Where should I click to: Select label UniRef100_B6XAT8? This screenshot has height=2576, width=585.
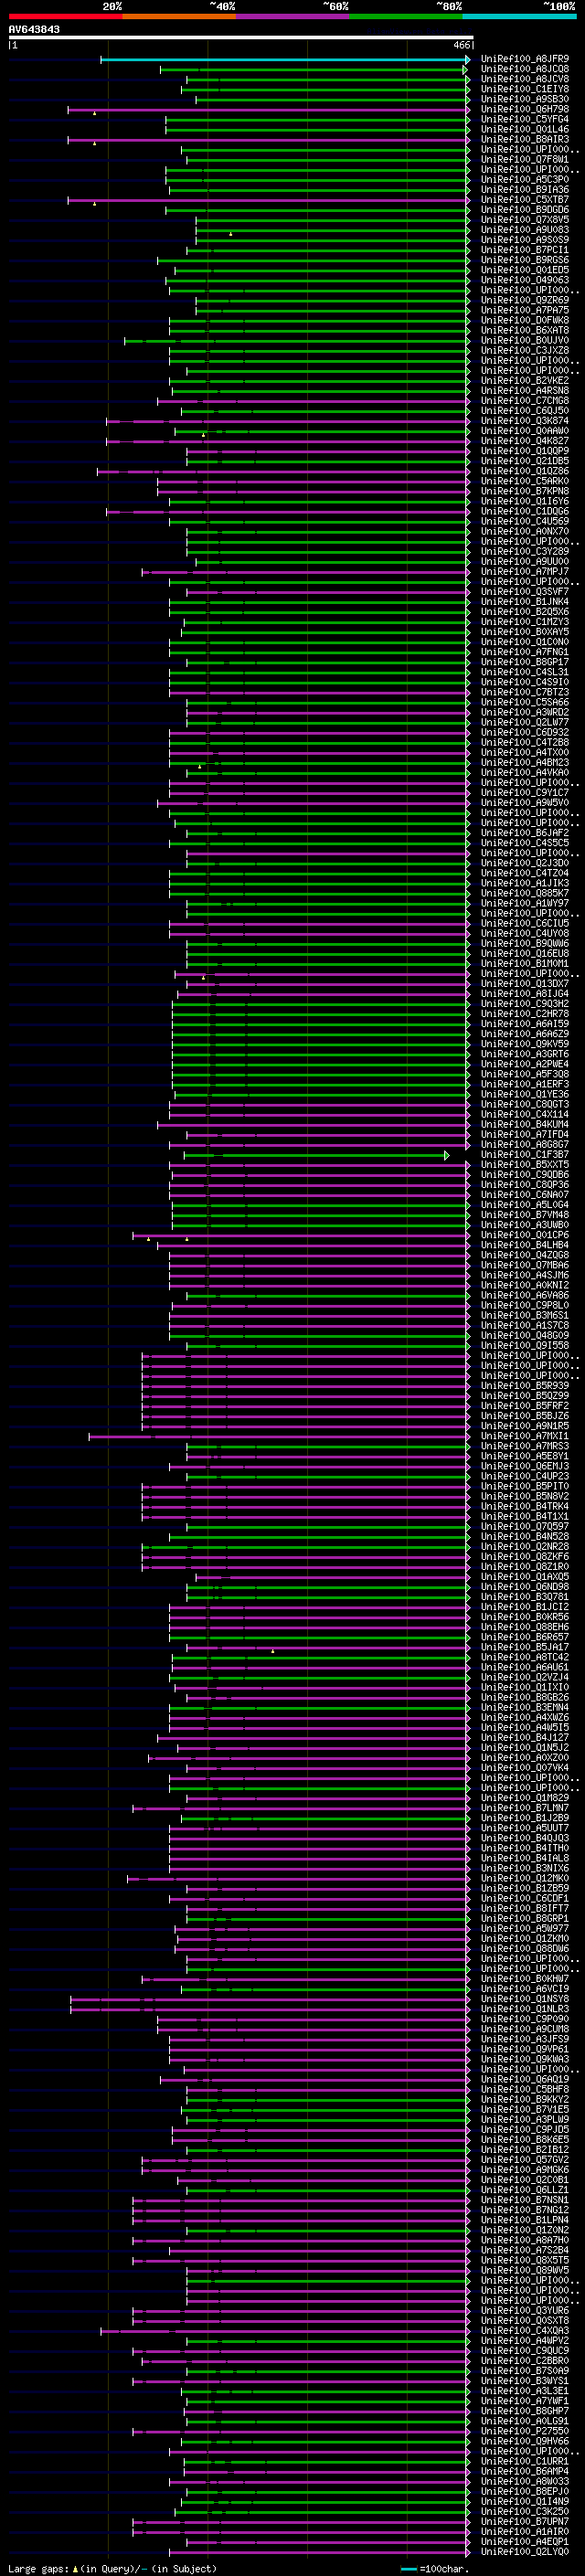pos(525,331)
